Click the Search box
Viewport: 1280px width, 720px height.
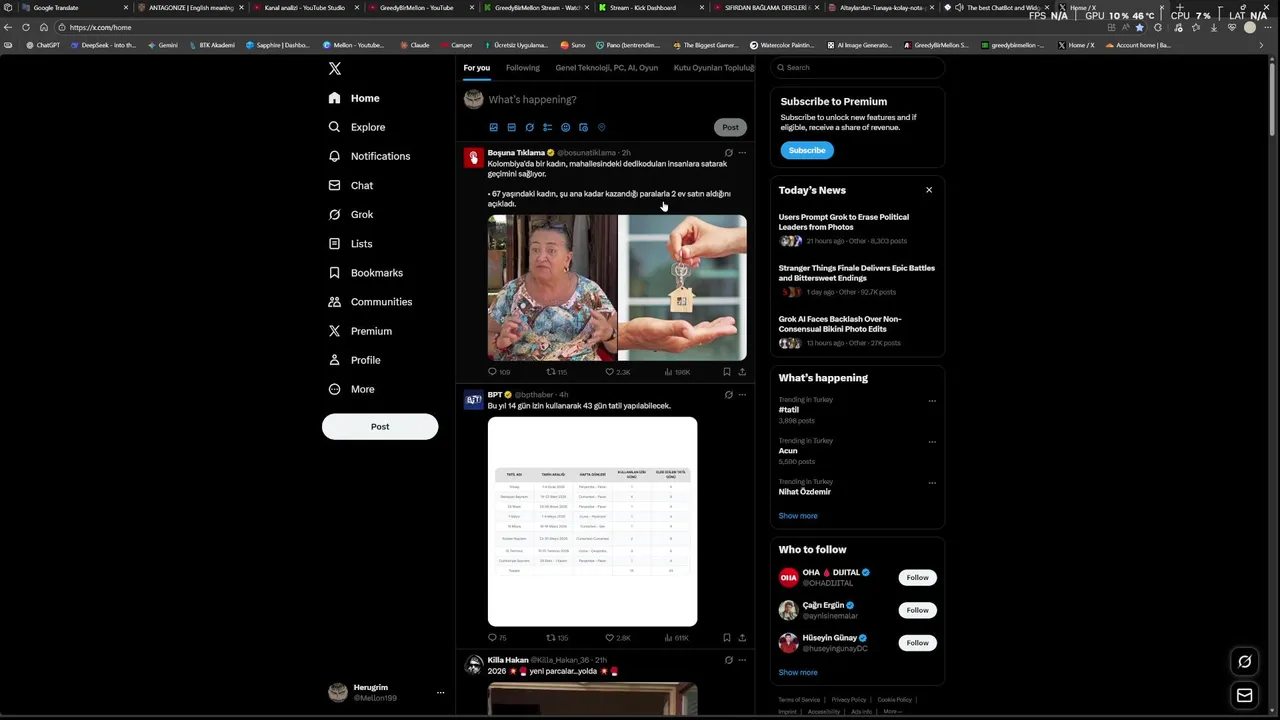coord(857,67)
